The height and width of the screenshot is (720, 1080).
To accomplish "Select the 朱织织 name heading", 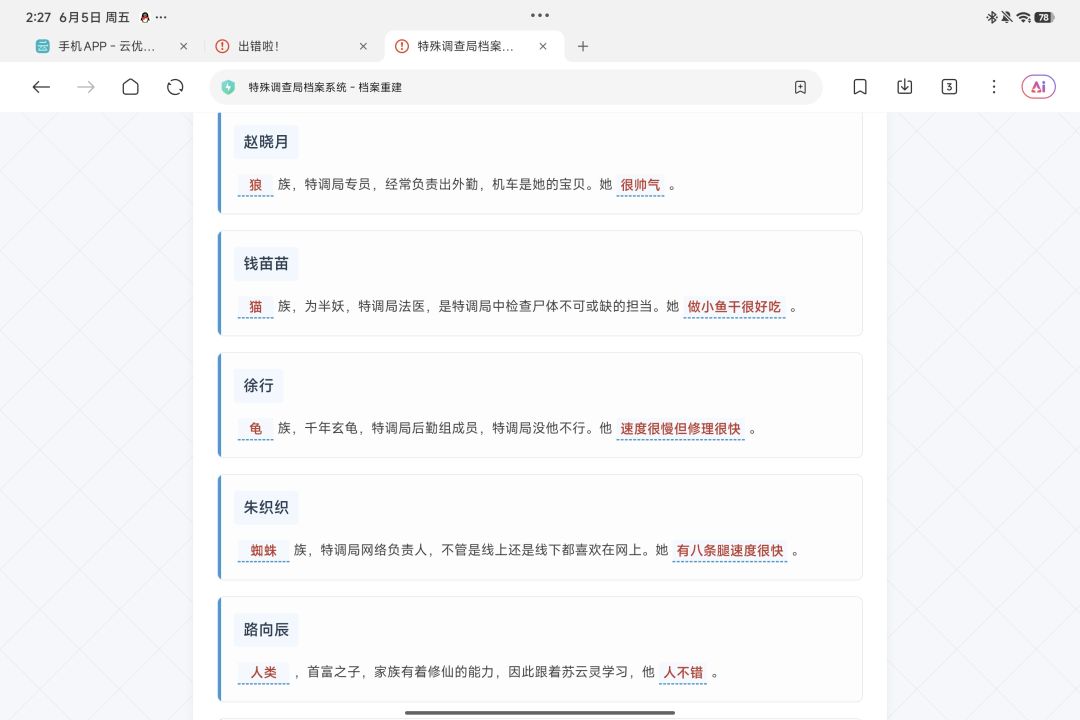I will pos(266,508).
